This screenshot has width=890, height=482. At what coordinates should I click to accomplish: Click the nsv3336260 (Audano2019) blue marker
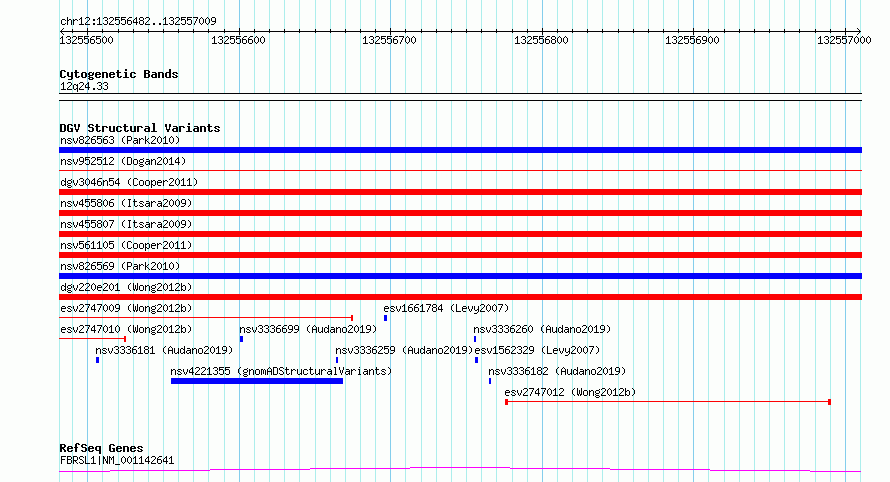pos(475,339)
